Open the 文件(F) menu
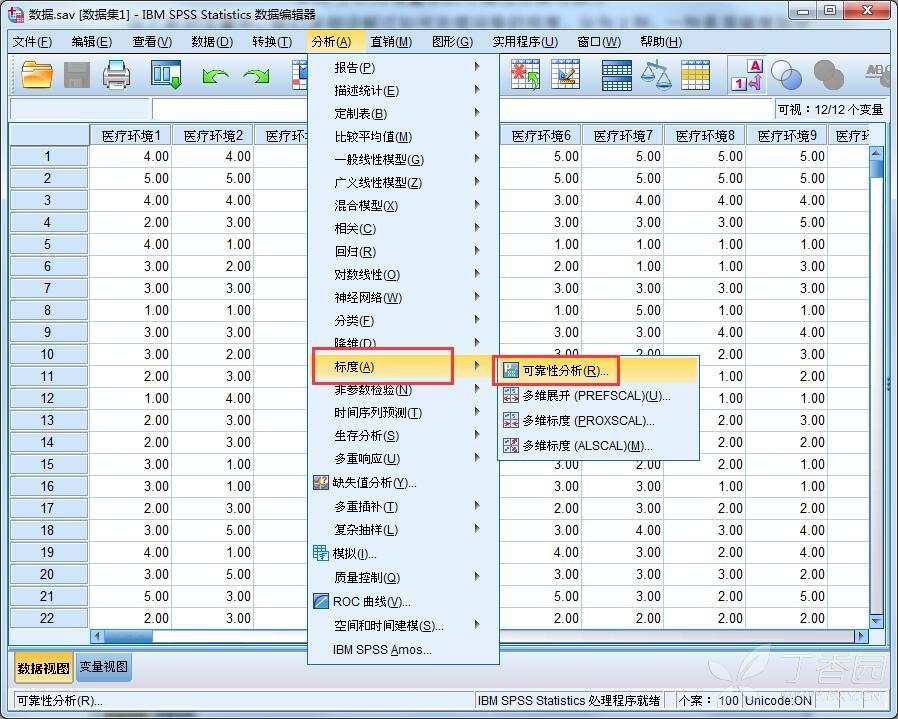The width and height of the screenshot is (898, 719). click(x=33, y=42)
